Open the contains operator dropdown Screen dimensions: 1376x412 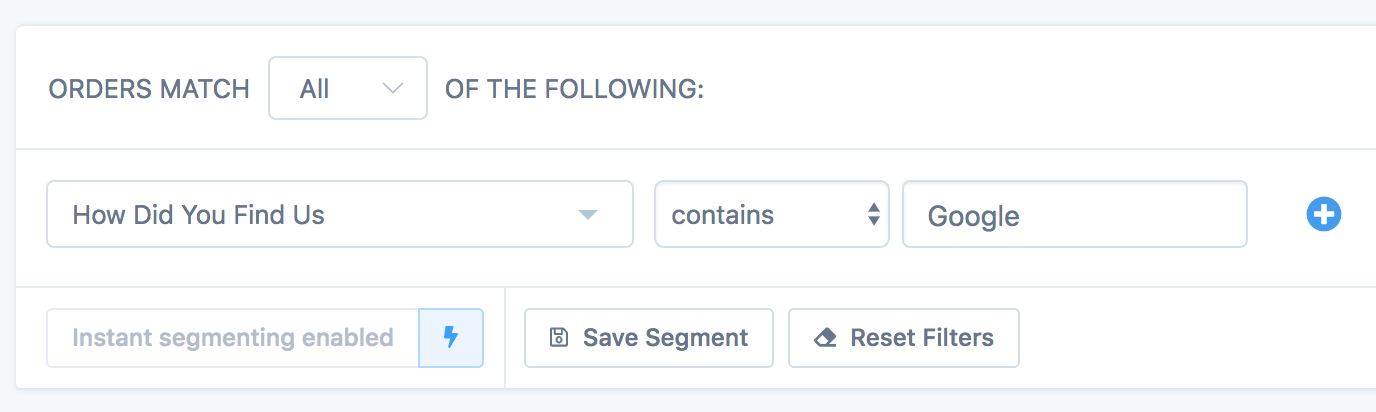(771, 214)
